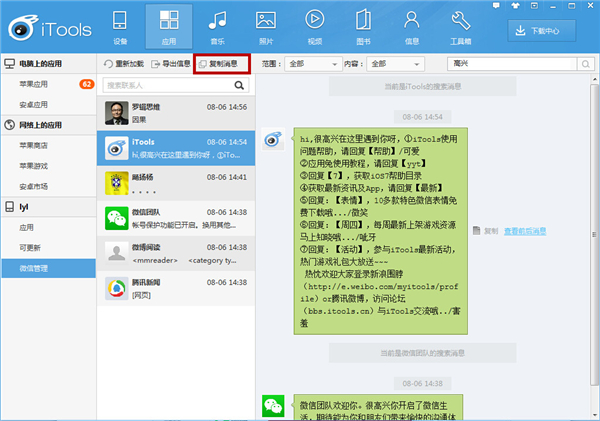Open the 范围 range dropdown
Image resolution: width=600 pixels, height=421 pixels.
pos(312,64)
